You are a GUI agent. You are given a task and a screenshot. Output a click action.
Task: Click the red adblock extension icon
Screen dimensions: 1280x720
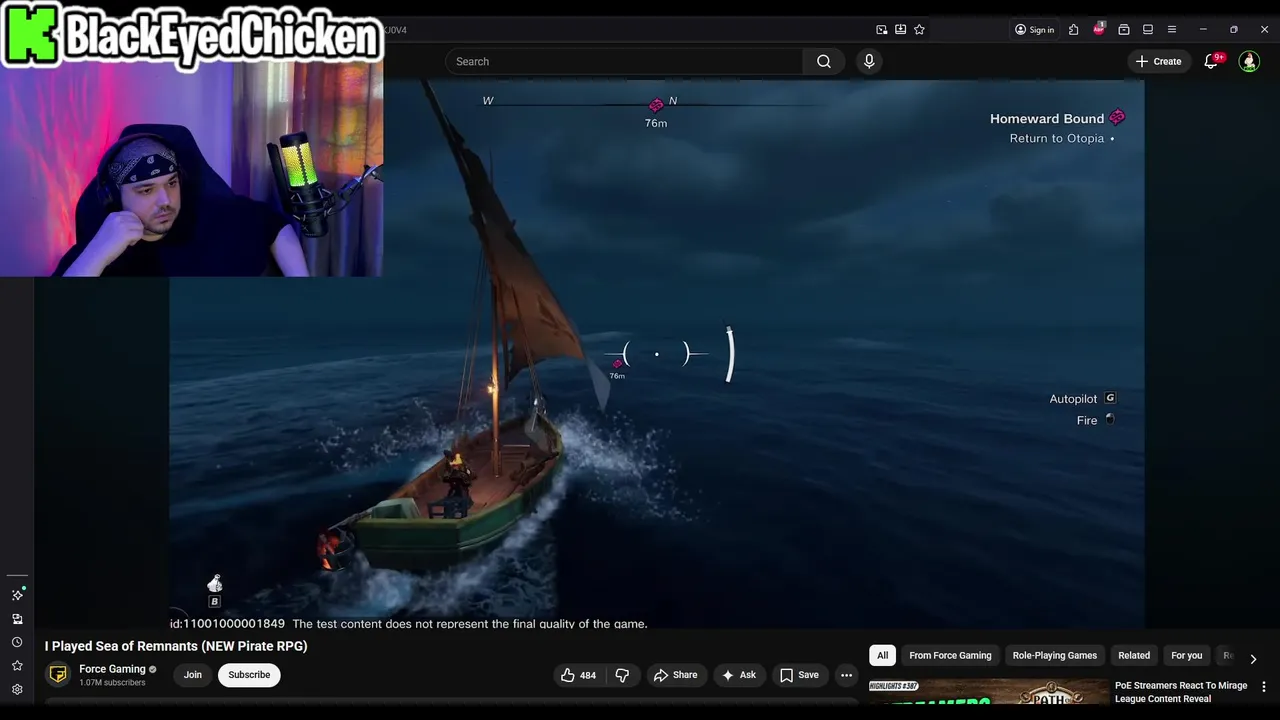click(1099, 30)
